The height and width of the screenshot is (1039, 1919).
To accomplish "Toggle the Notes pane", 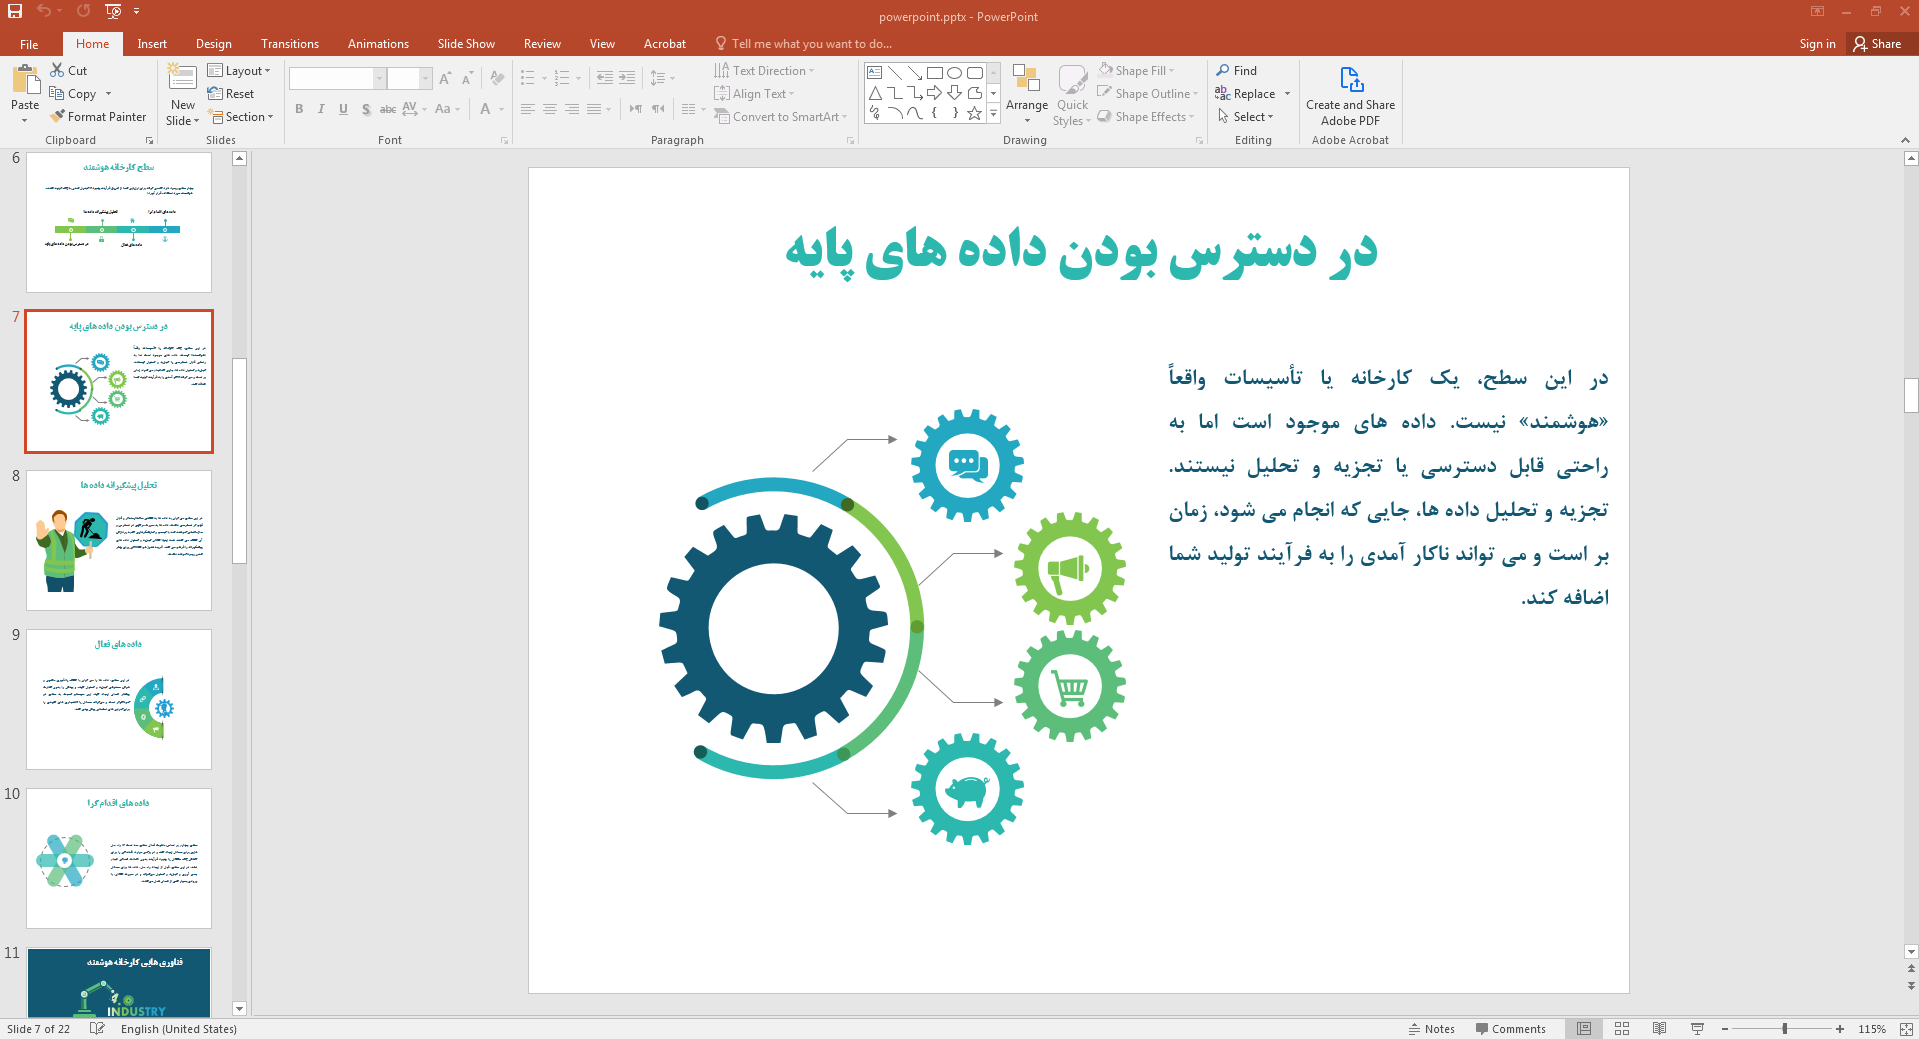I will click(1432, 1028).
